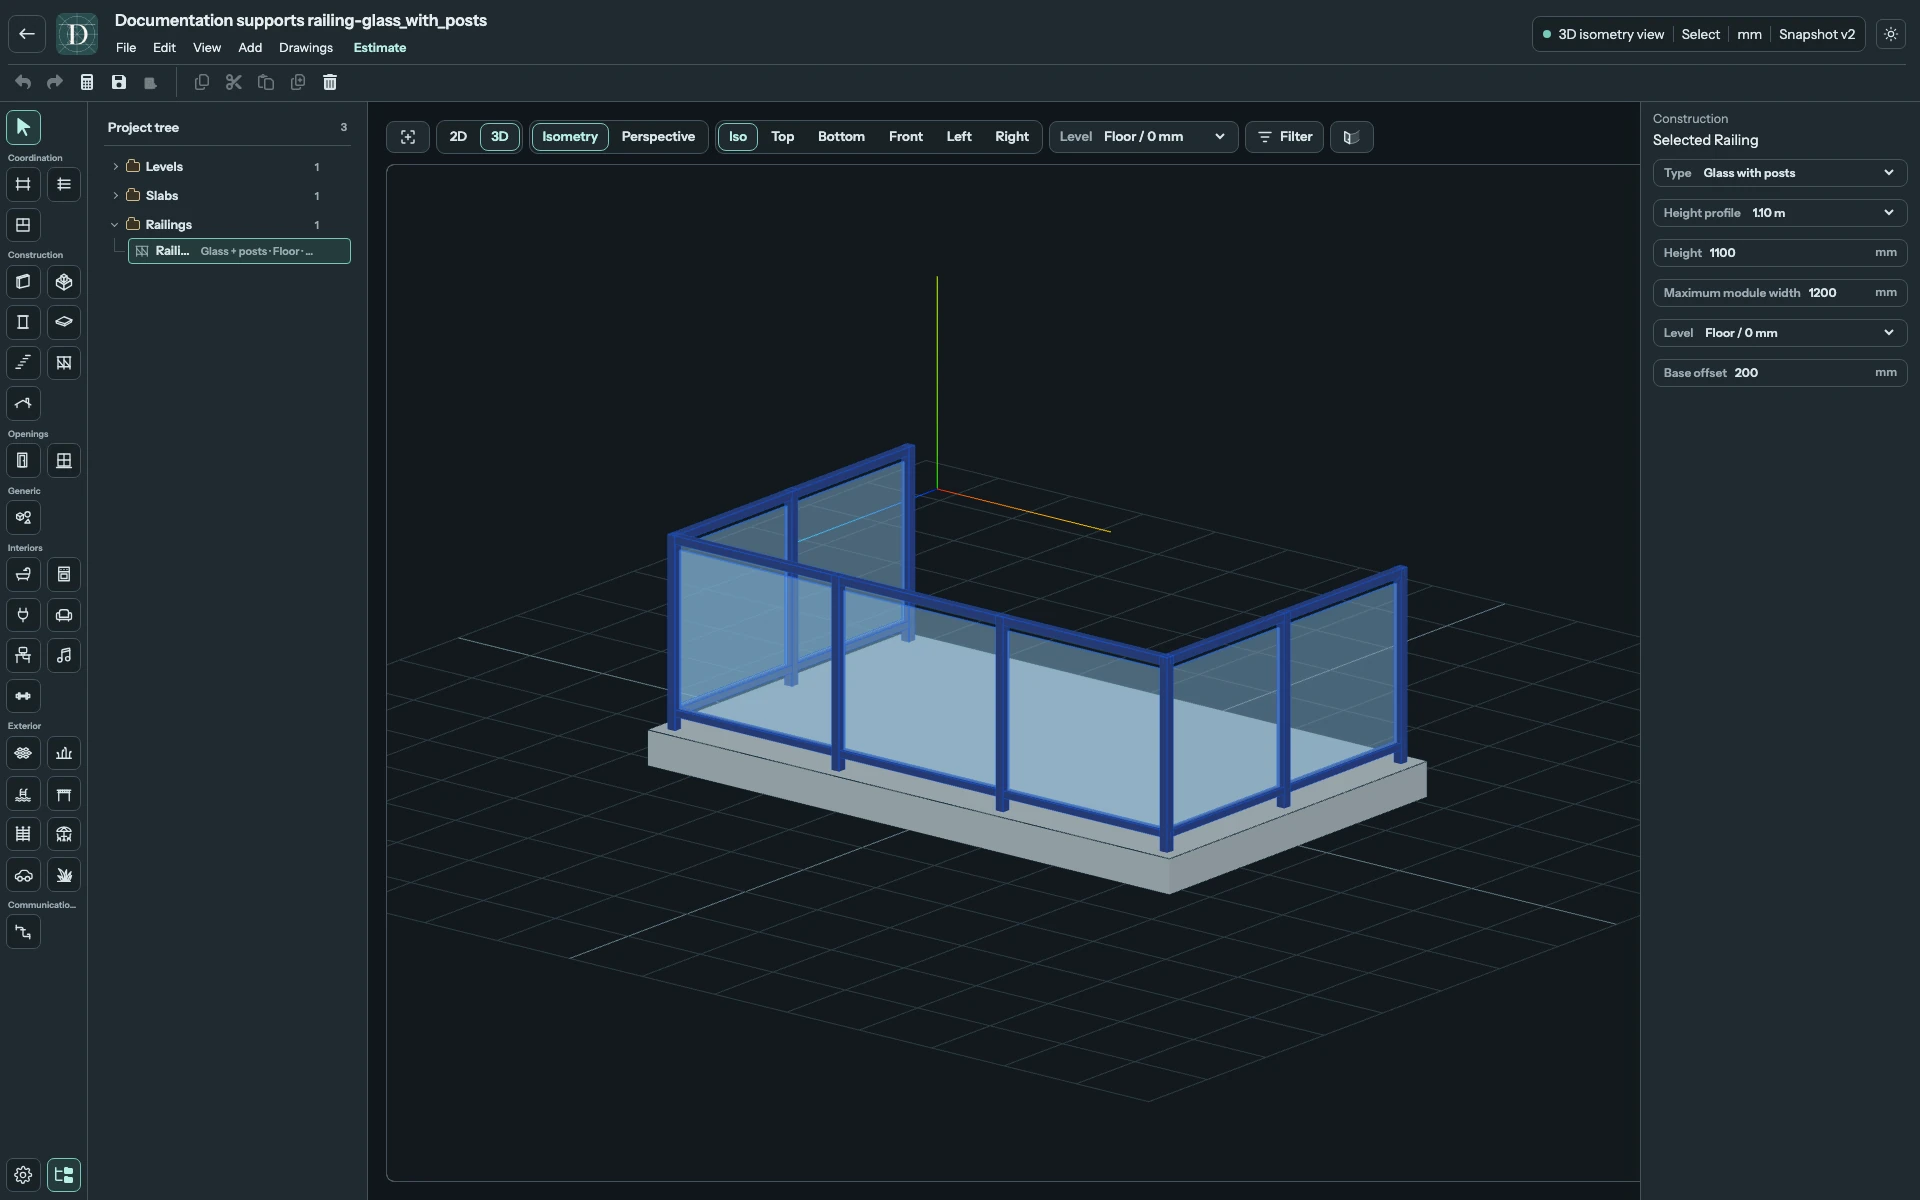Select the railing tool icon
The height and width of the screenshot is (1200, 1920).
click(x=64, y=363)
